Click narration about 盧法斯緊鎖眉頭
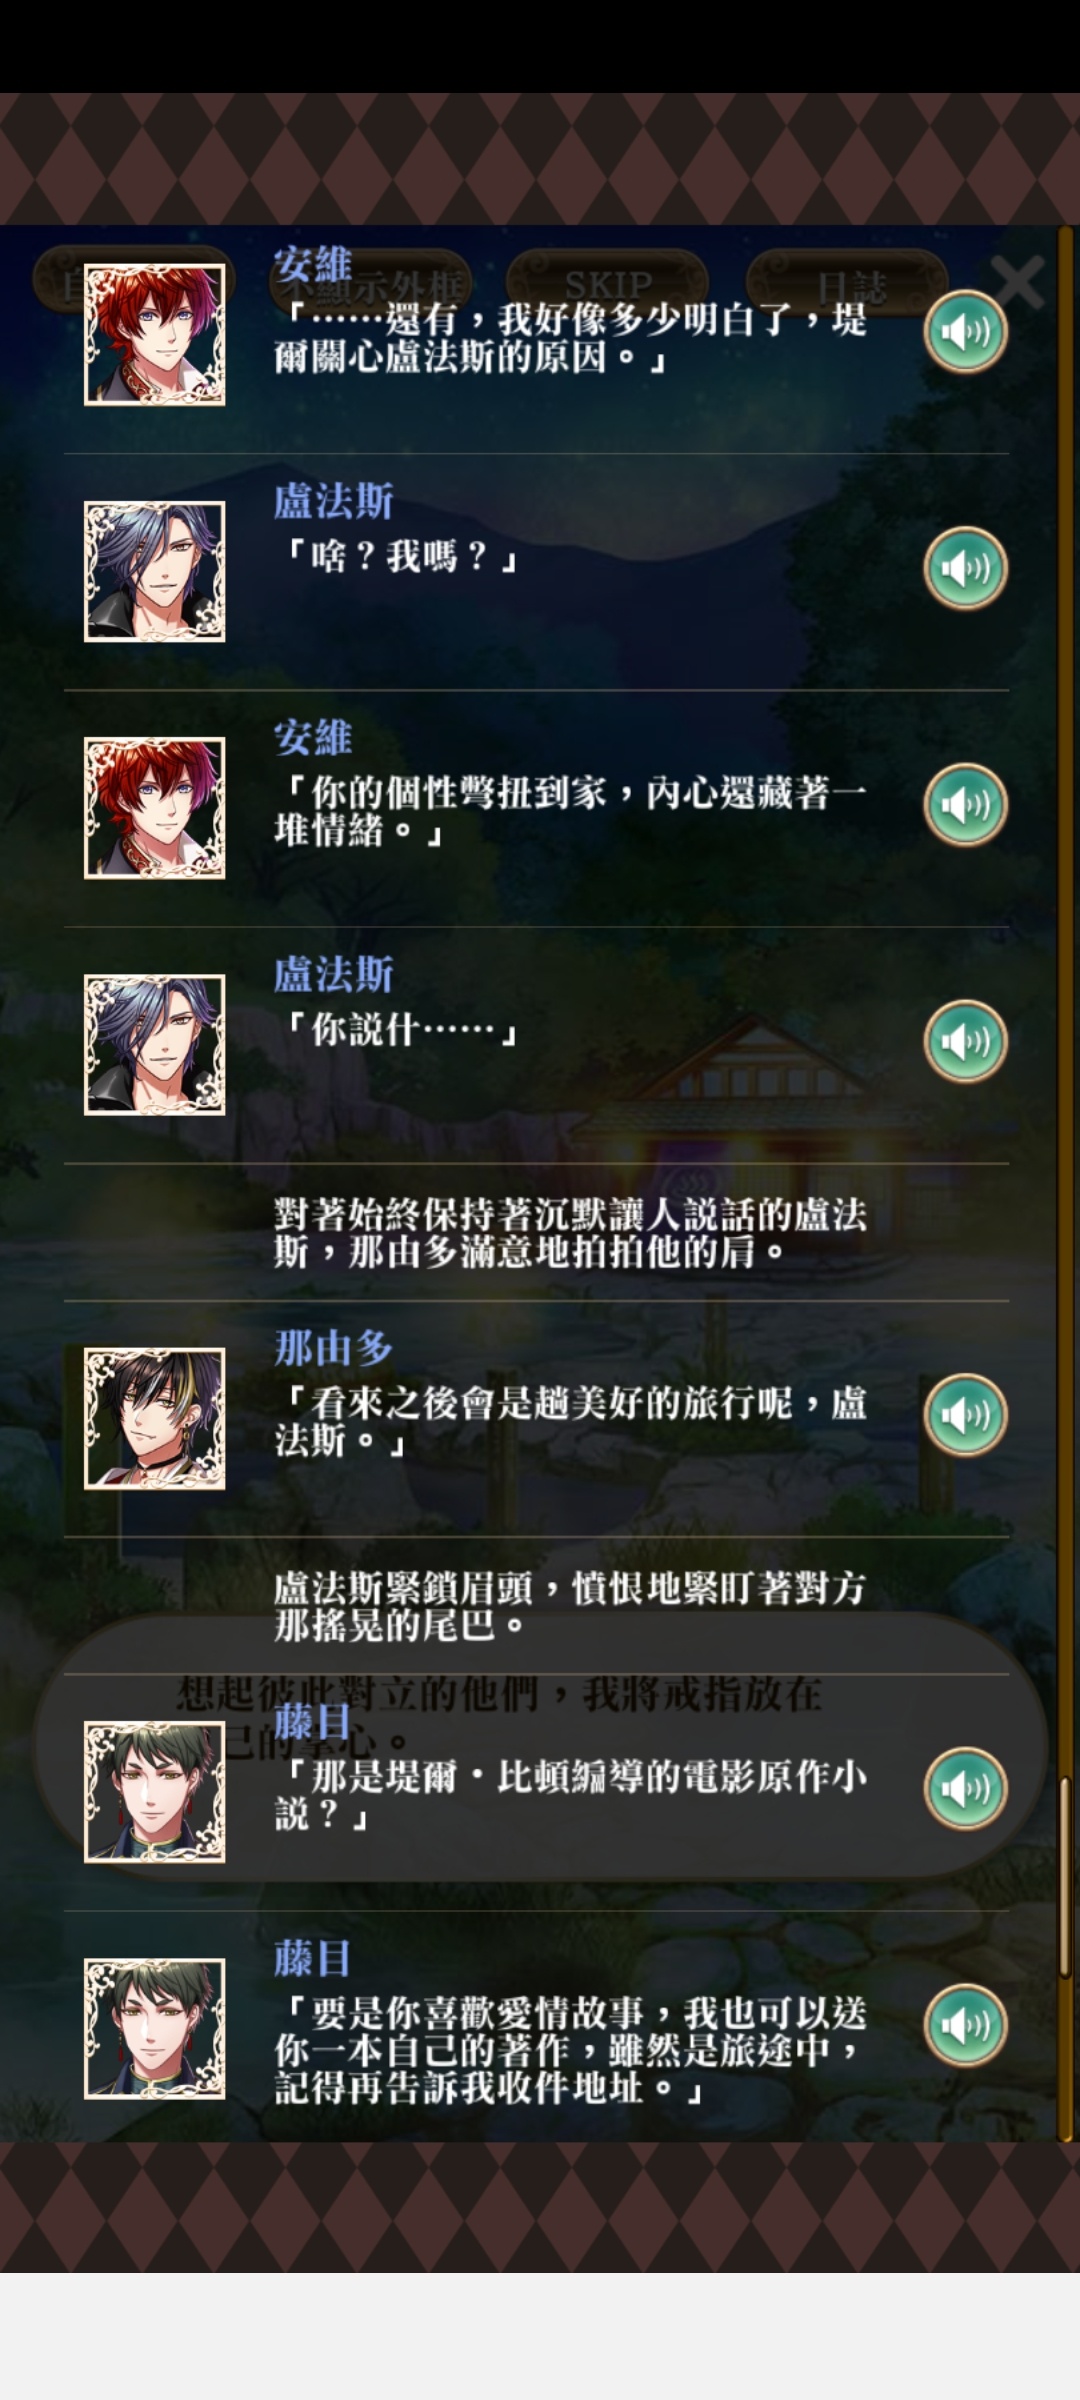 570,1607
